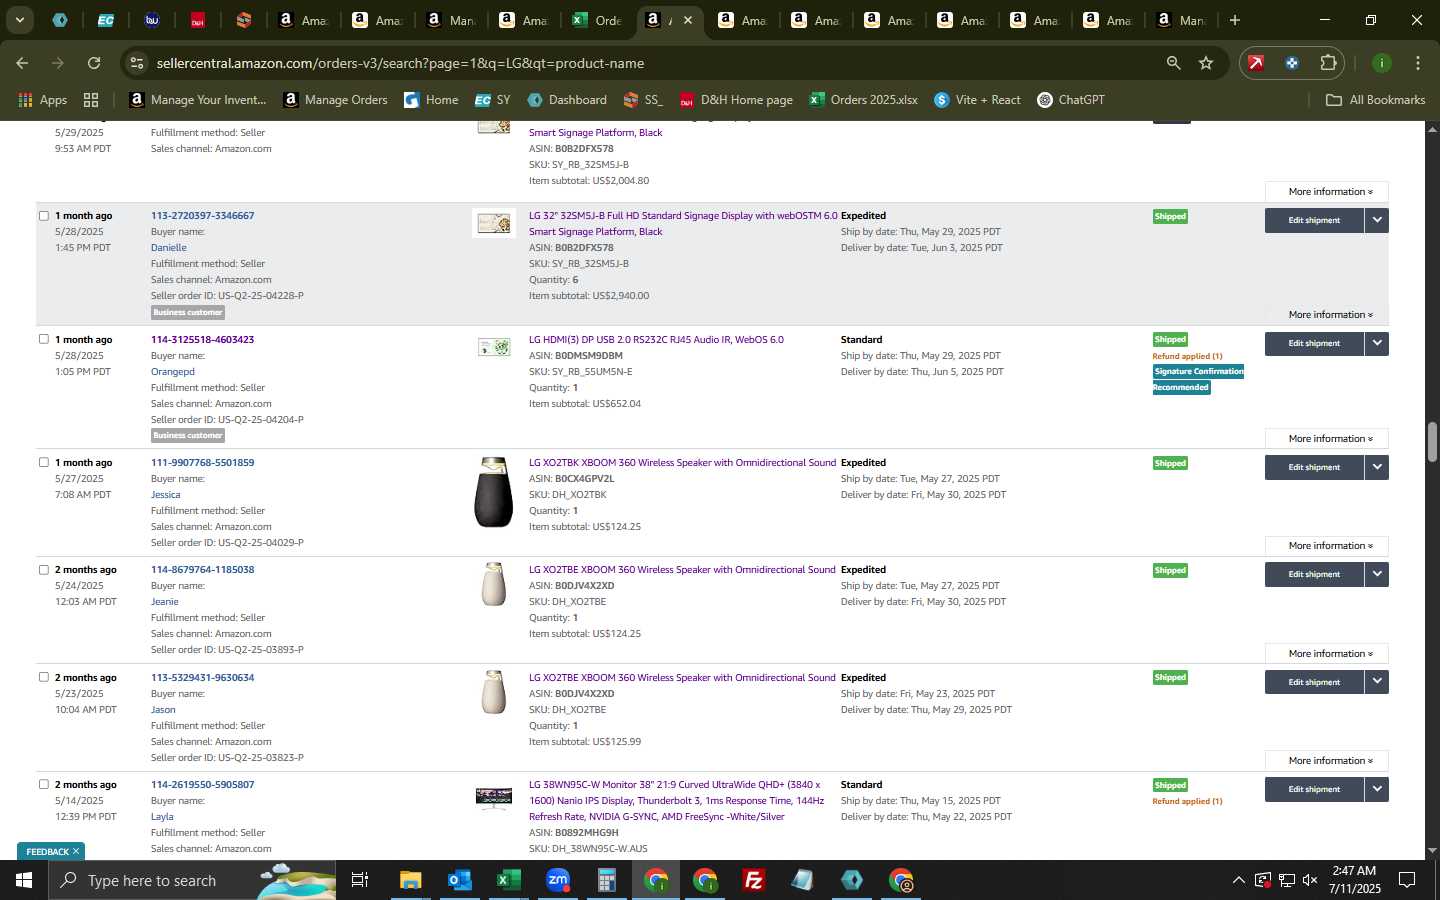Viewport: 1440px width, 900px height.
Task: Switch to the Orders Excel browser tab
Action: tap(596, 20)
